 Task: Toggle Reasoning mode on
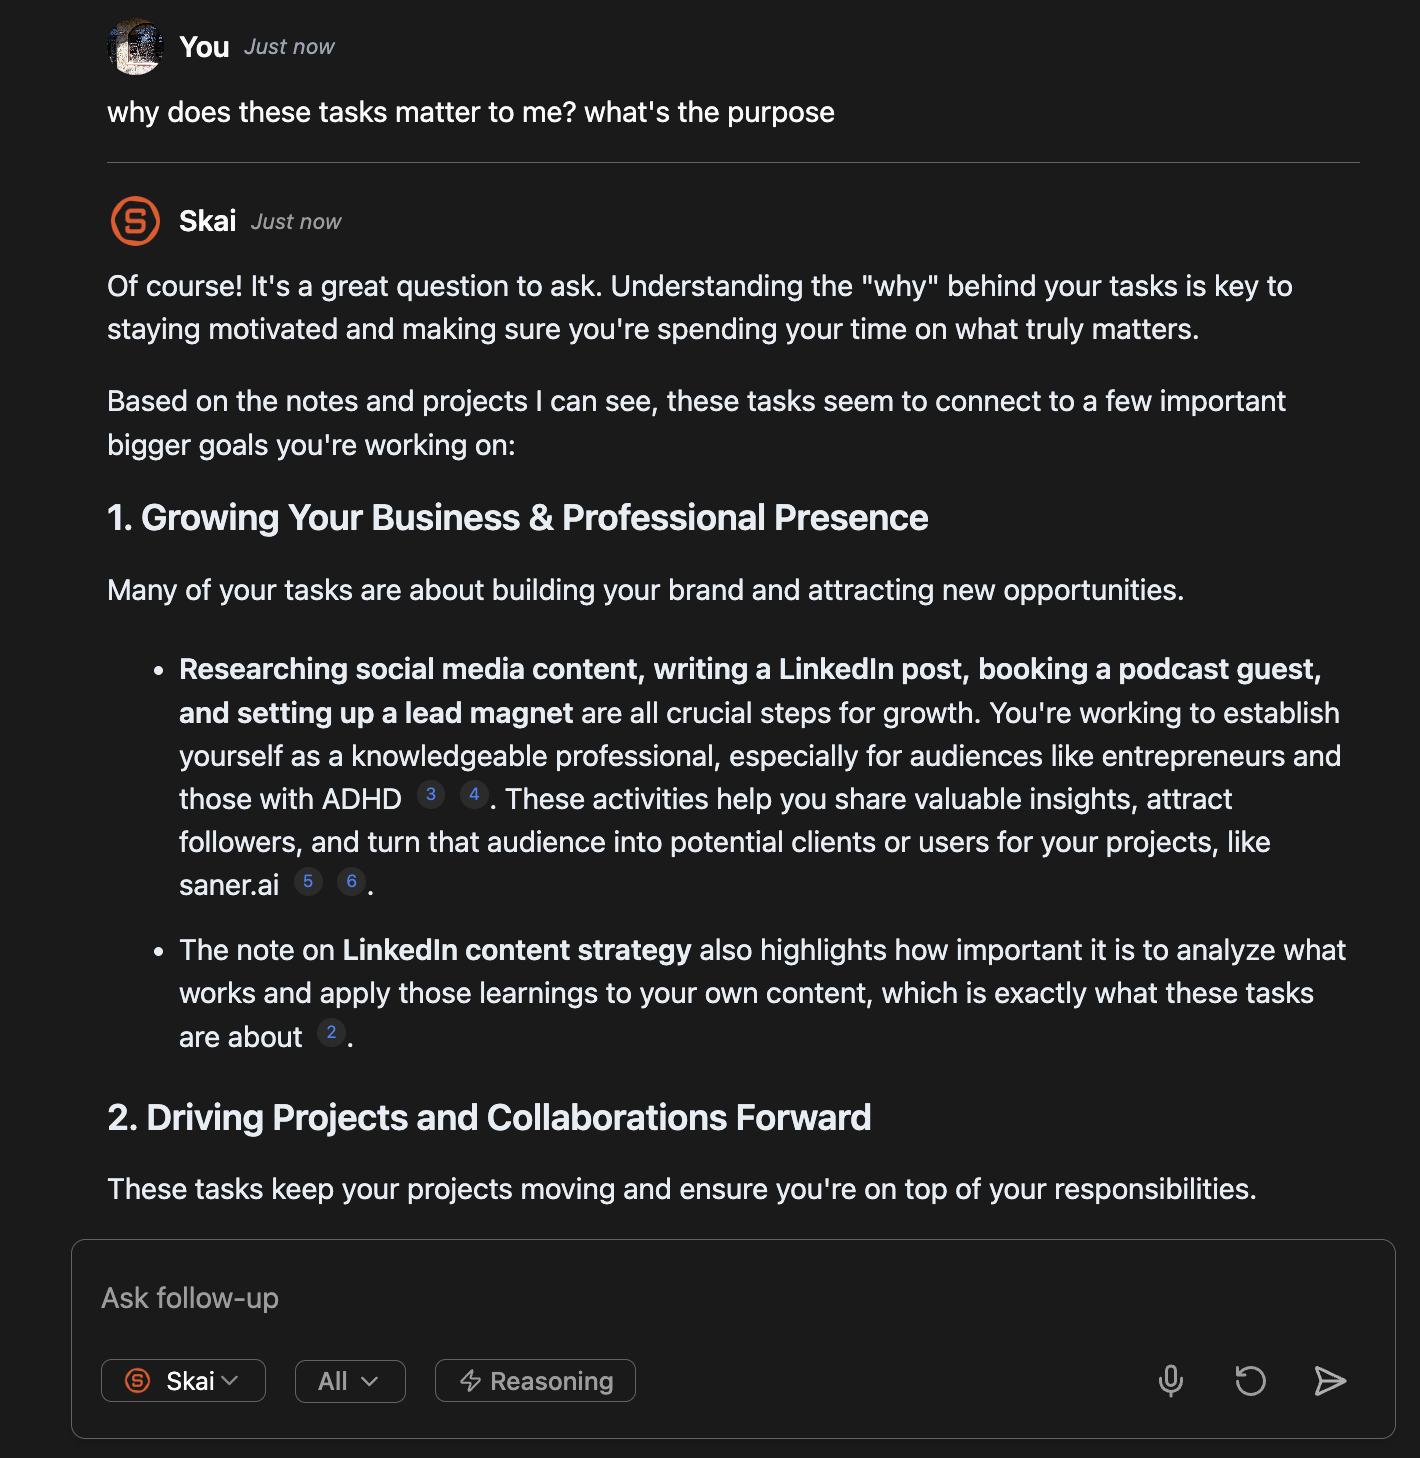tap(535, 1381)
